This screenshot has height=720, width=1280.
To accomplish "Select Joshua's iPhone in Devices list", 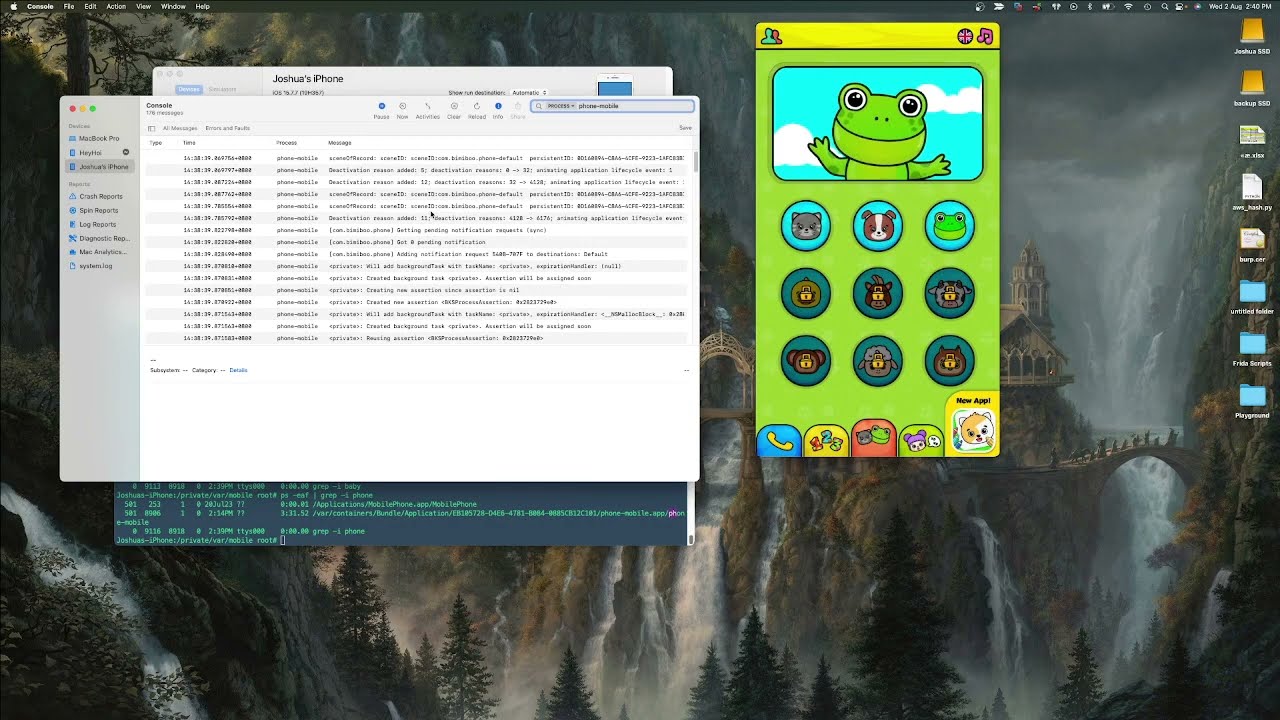I will pos(99,167).
